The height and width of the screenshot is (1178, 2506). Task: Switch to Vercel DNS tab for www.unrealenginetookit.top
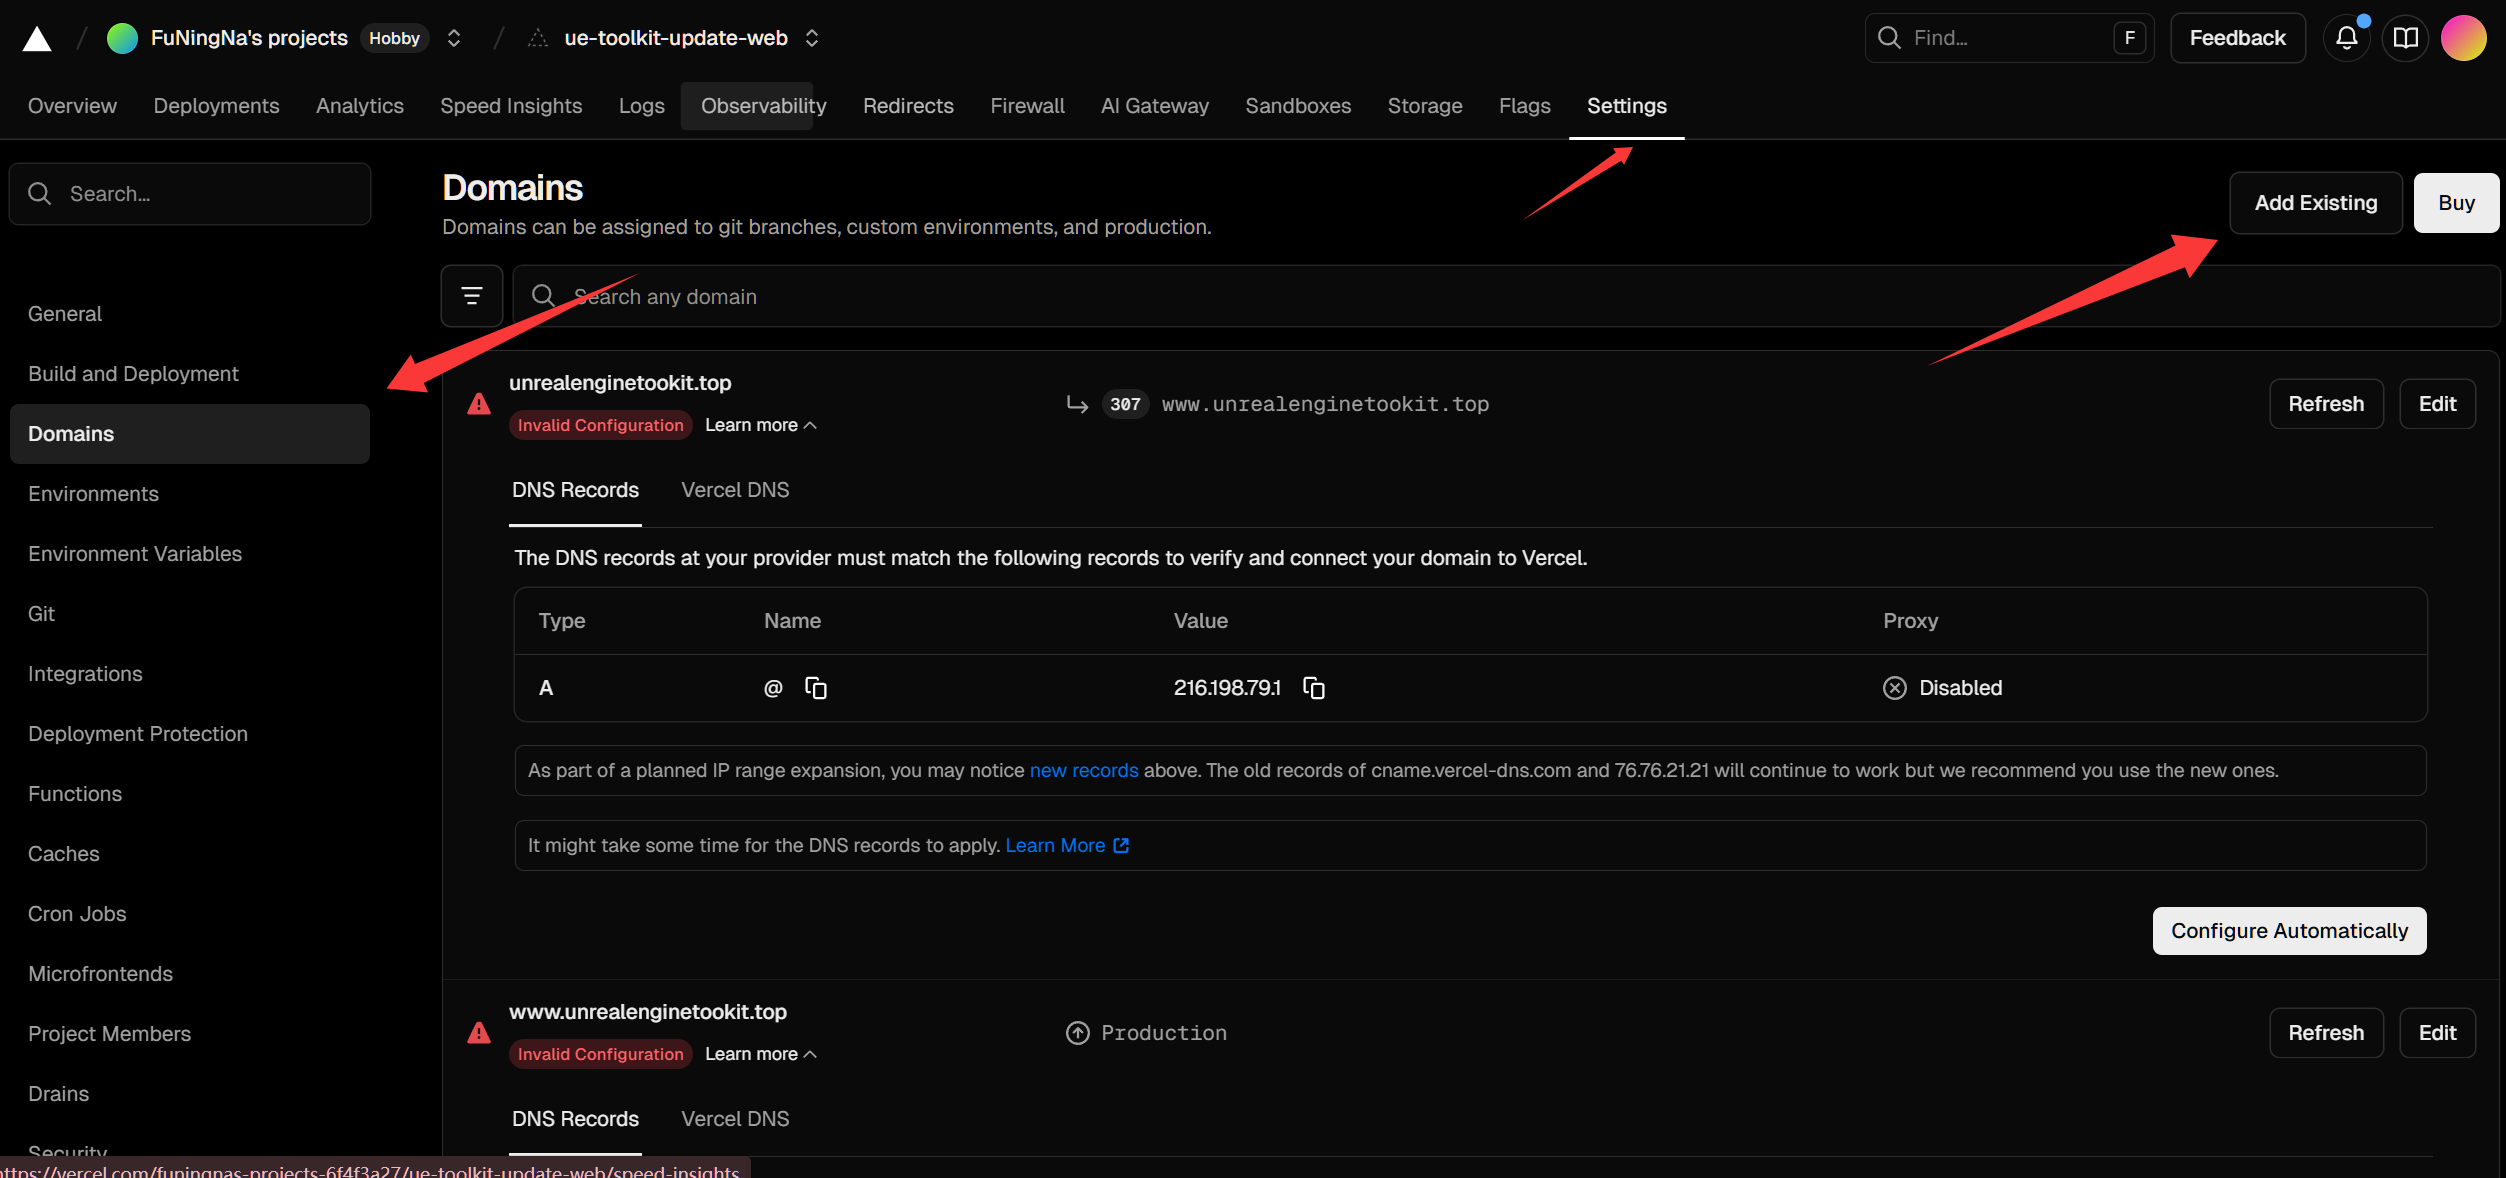(735, 1119)
